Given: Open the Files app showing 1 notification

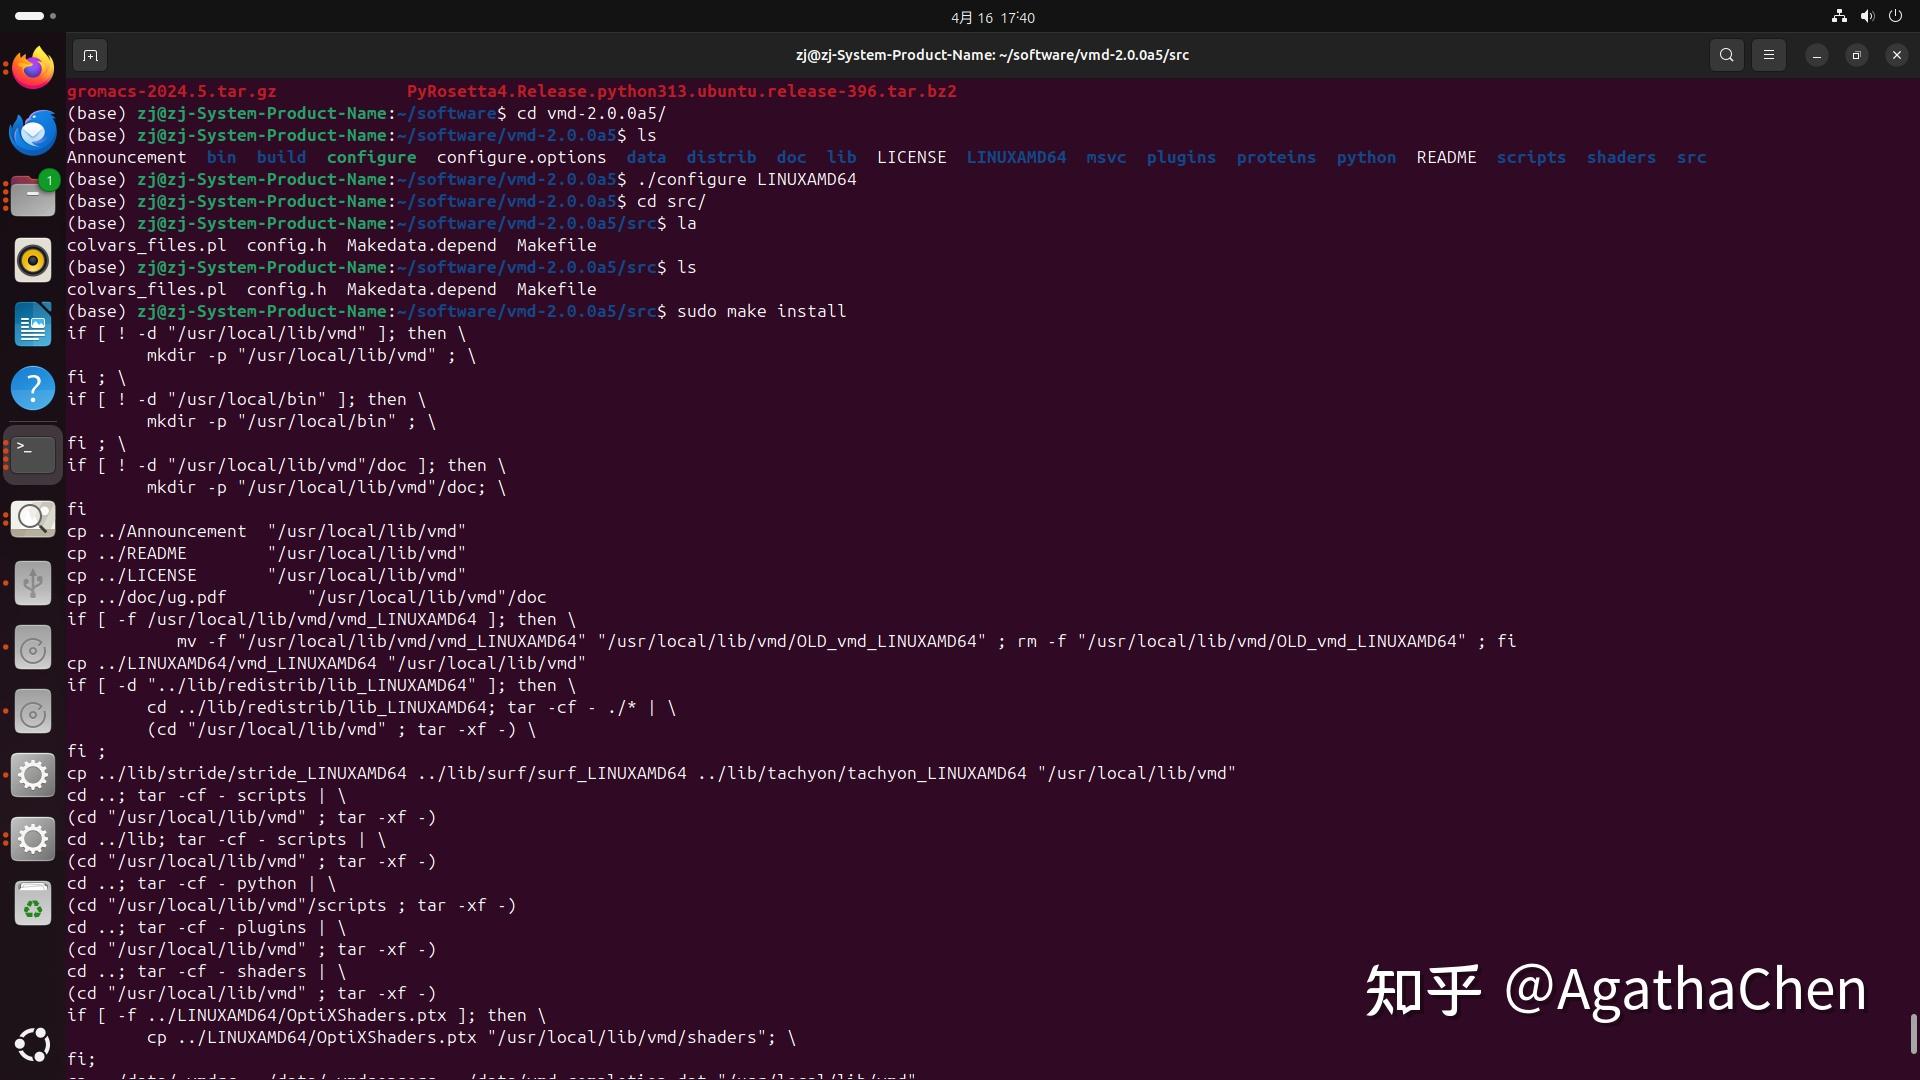Looking at the screenshot, I should click(33, 196).
